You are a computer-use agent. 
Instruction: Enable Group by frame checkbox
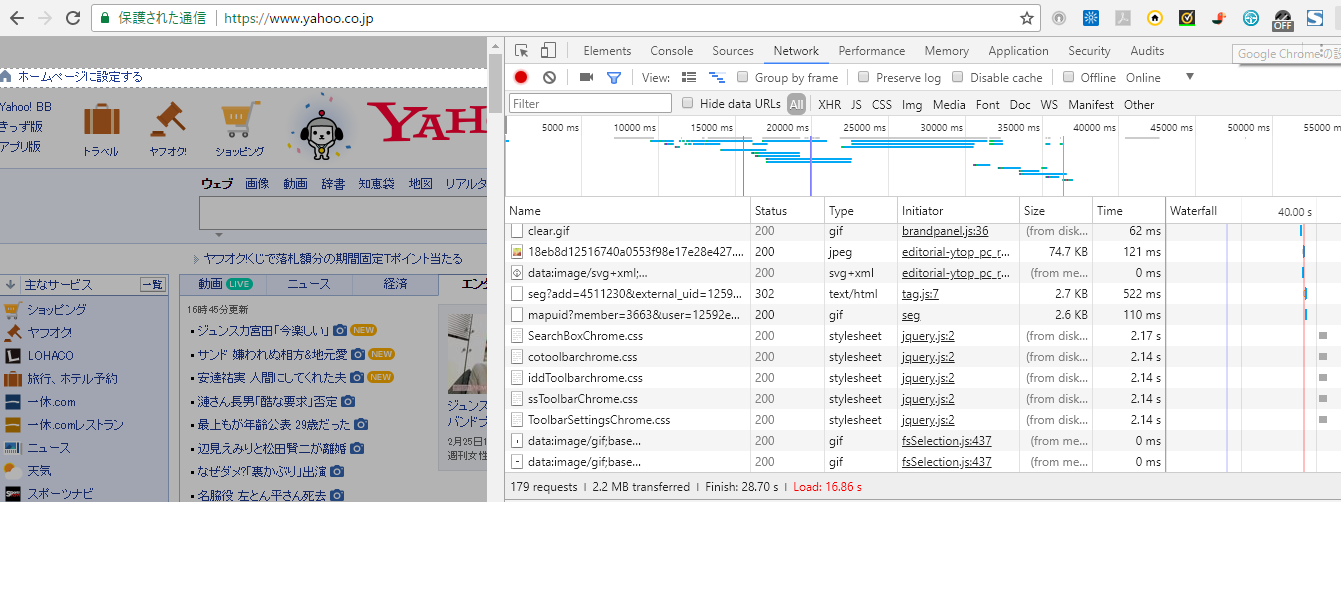pyautogui.click(x=743, y=77)
